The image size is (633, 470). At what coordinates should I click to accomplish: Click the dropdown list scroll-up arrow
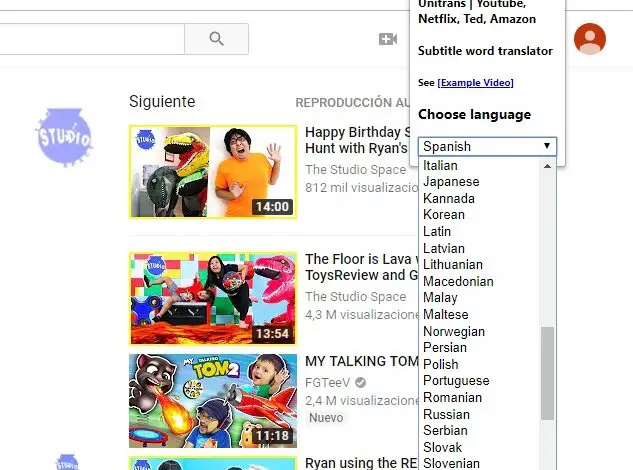click(x=547, y=166)
